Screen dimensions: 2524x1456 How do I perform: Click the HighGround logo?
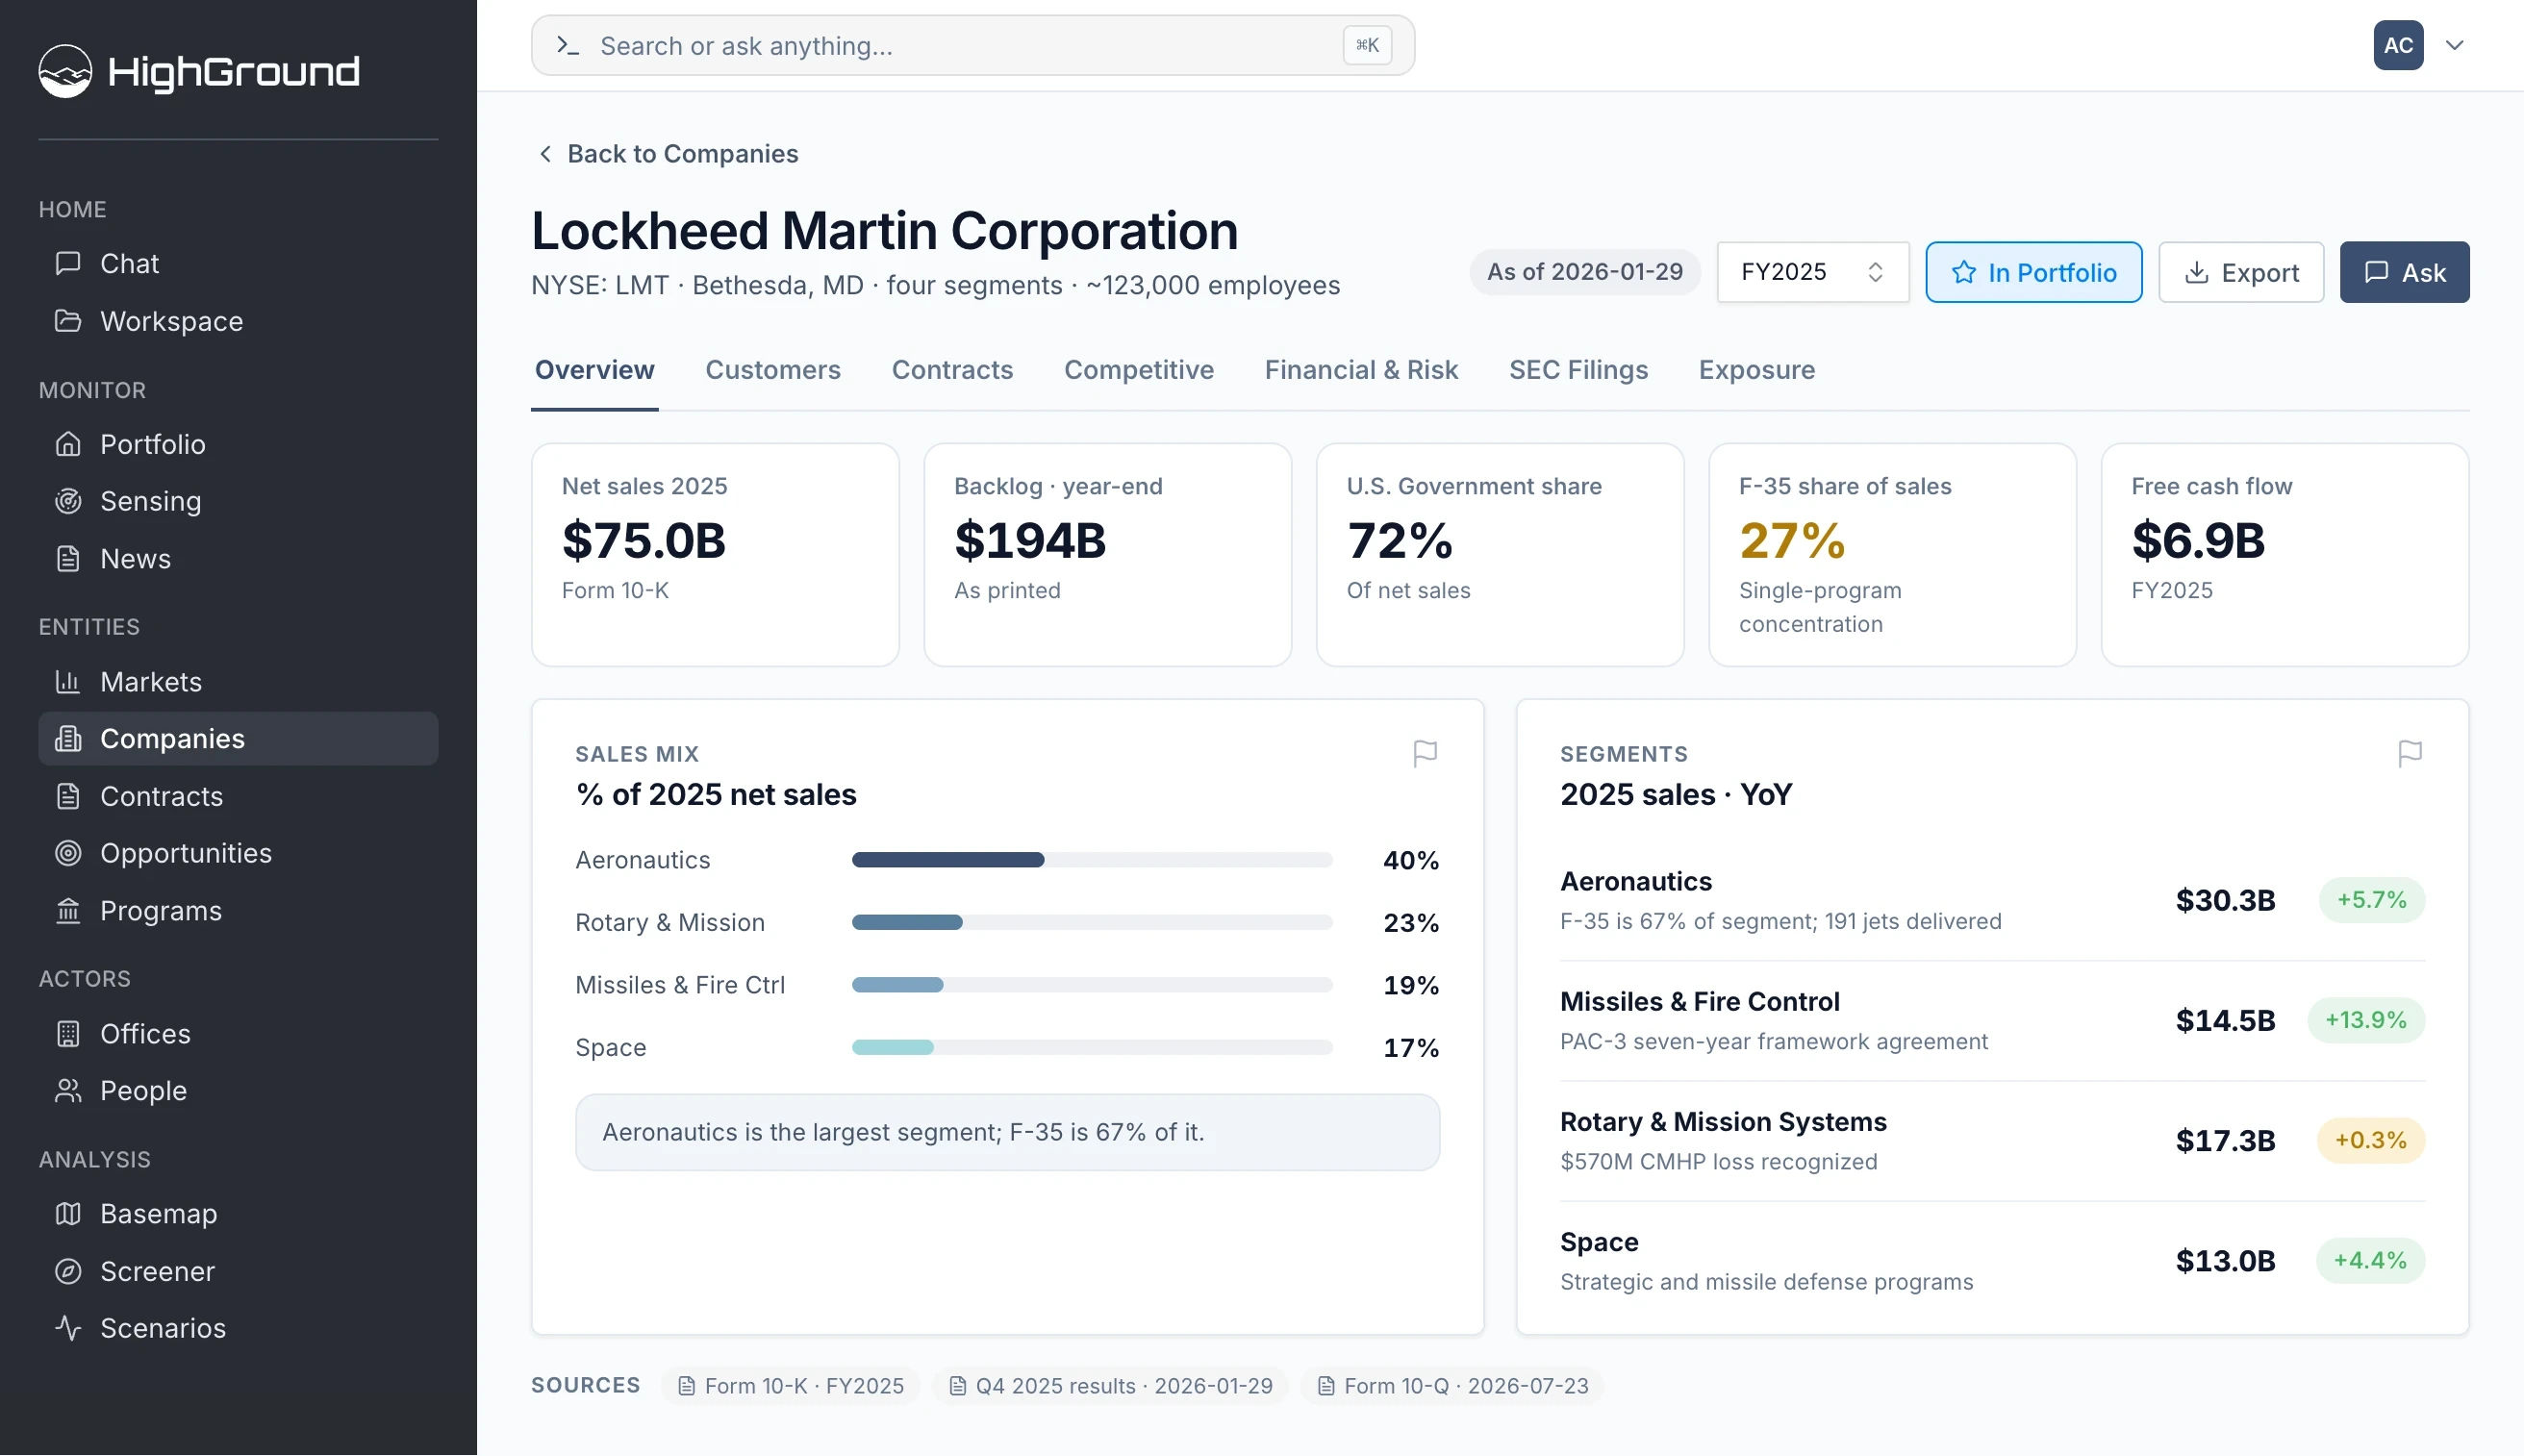[199, 71]
